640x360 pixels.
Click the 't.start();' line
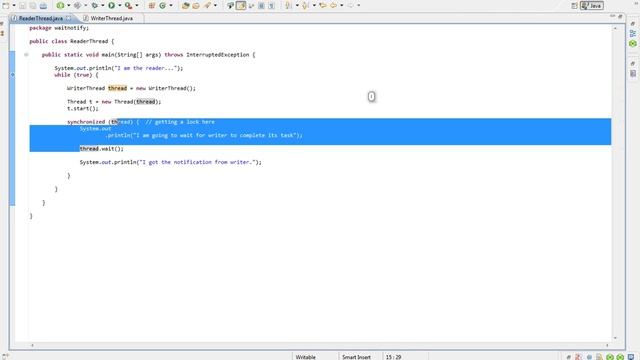click(x=83, y=109)
